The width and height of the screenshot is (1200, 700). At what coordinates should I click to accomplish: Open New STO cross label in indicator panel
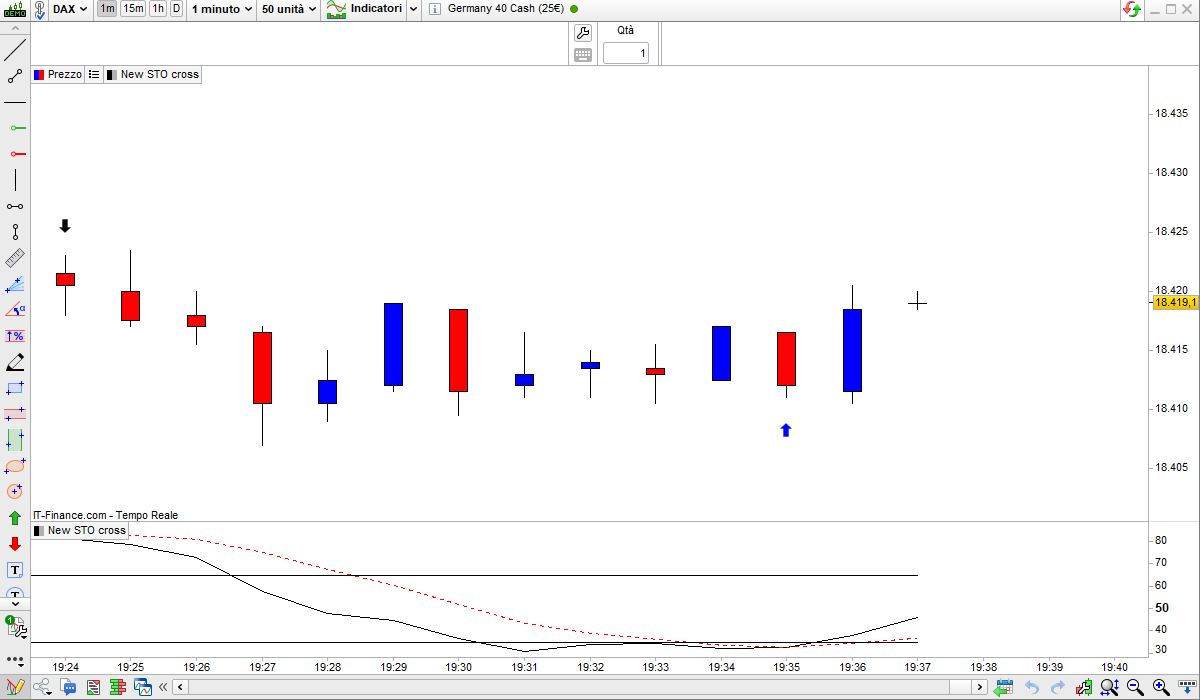point(80,530)
